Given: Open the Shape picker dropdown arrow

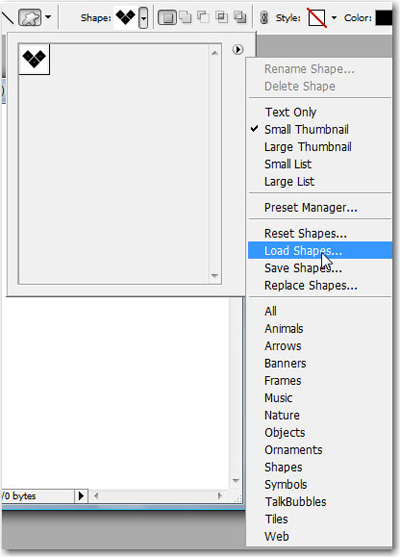Looking at the screenshot, I should click(143, 17).
